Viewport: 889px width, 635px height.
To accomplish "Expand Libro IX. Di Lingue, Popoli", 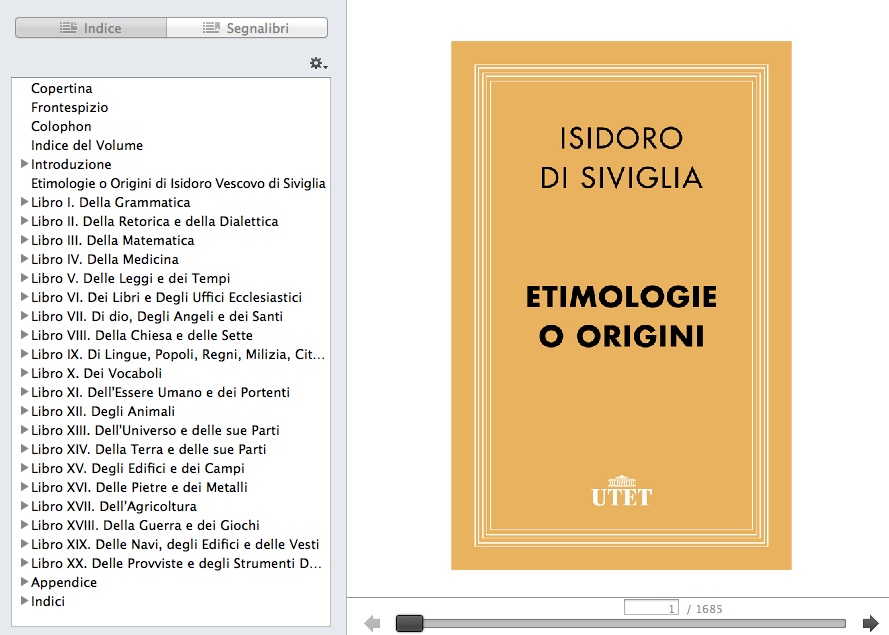I will pyautogui.click(x=24, y=354).
